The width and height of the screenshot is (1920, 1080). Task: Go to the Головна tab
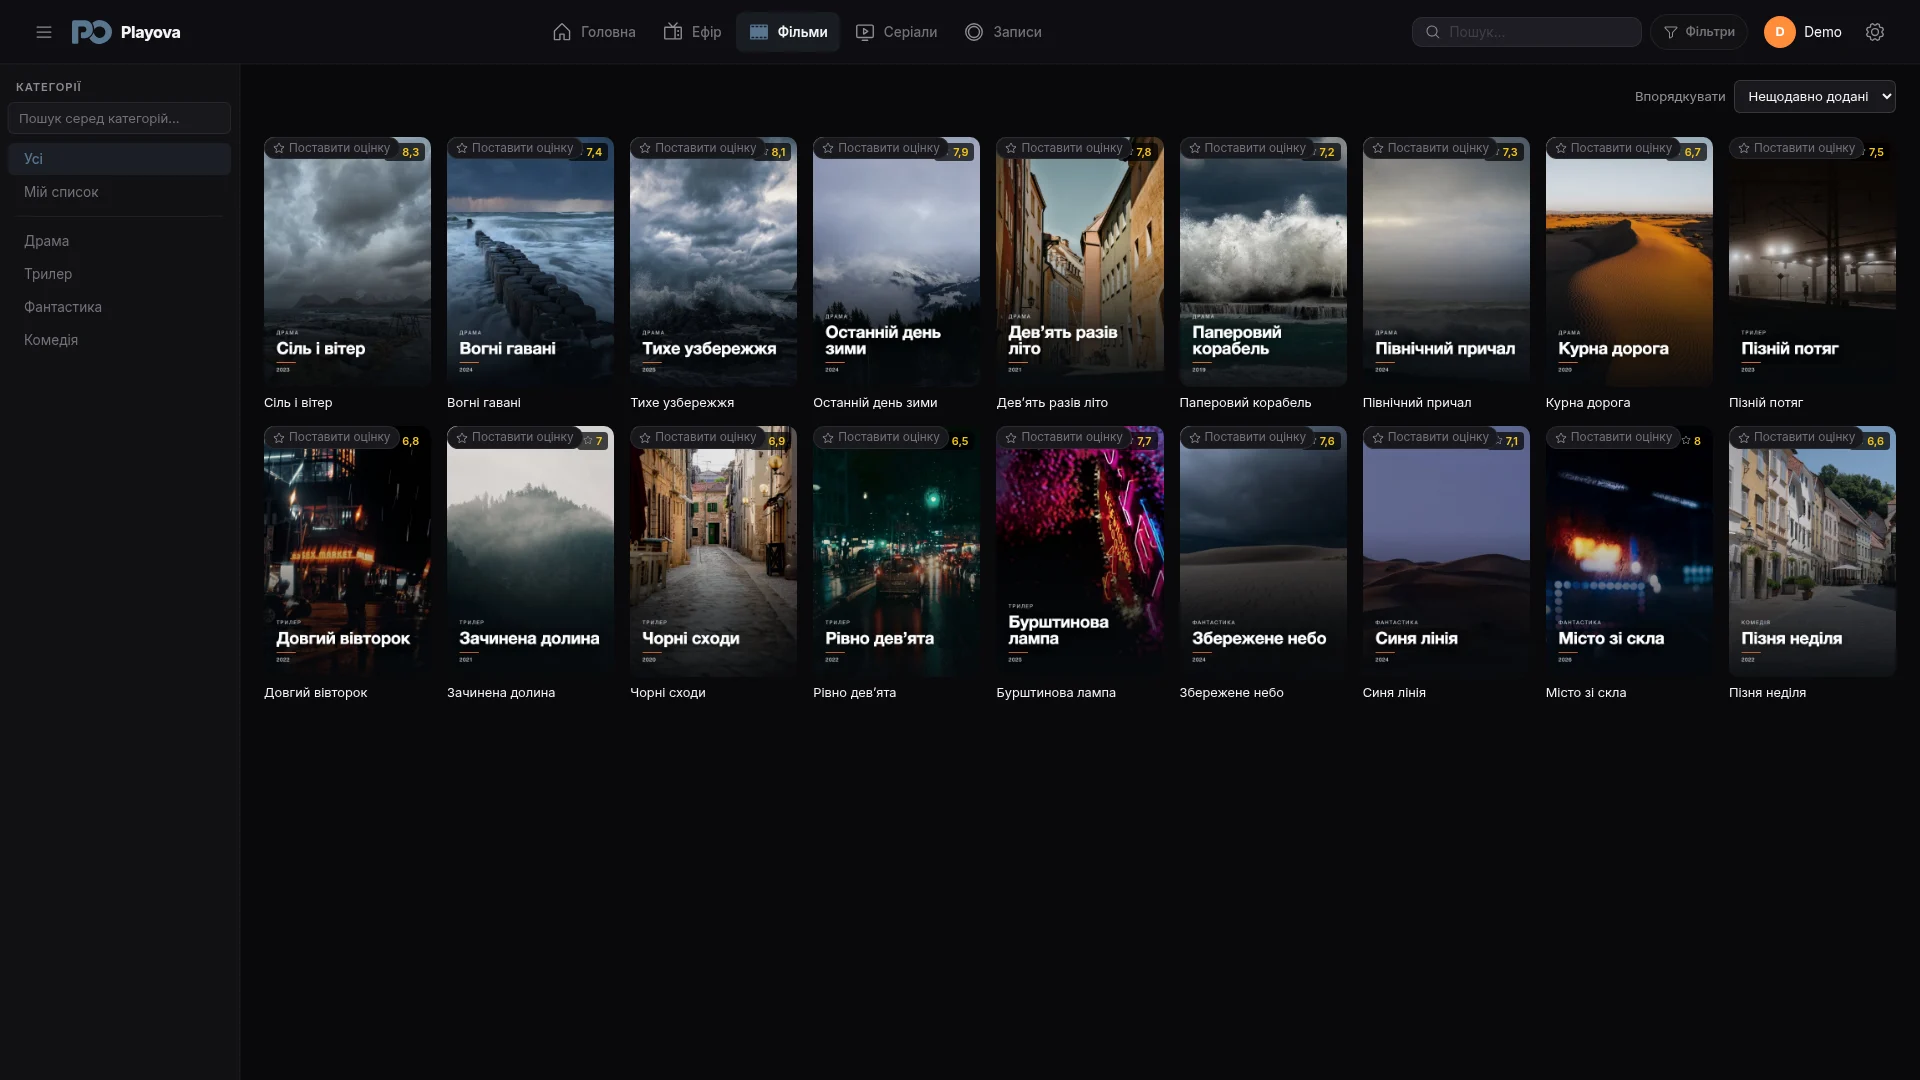594,32
